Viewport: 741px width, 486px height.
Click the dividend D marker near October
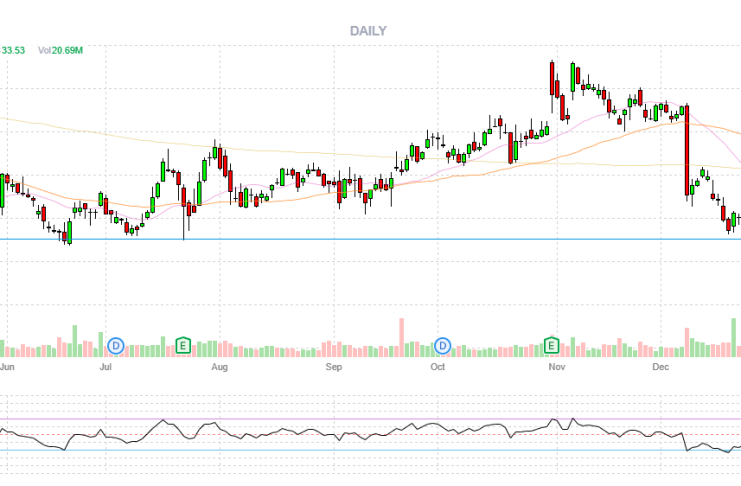(x=443, y=346)
